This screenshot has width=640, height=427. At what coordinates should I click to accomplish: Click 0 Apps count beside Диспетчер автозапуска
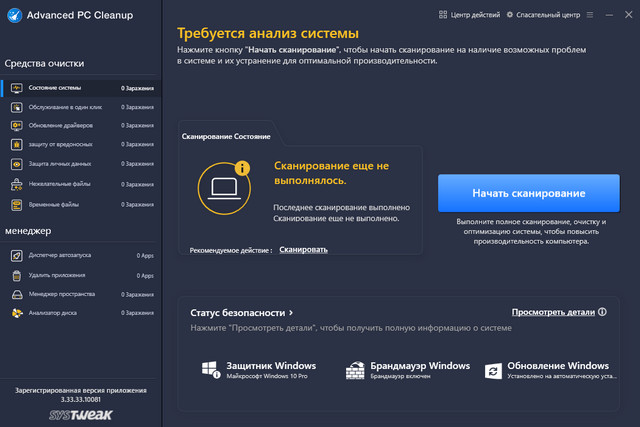pos(145,256)
